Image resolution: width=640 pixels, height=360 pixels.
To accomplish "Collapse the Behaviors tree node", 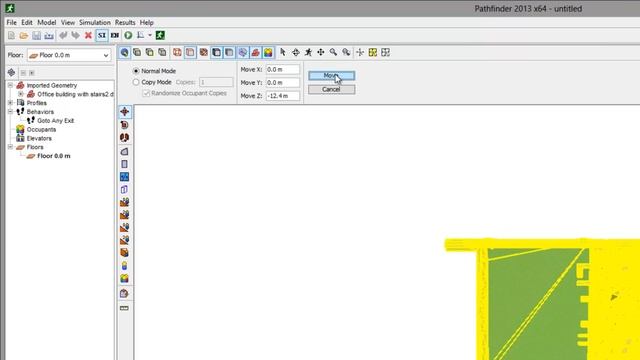I will [11, 111].
